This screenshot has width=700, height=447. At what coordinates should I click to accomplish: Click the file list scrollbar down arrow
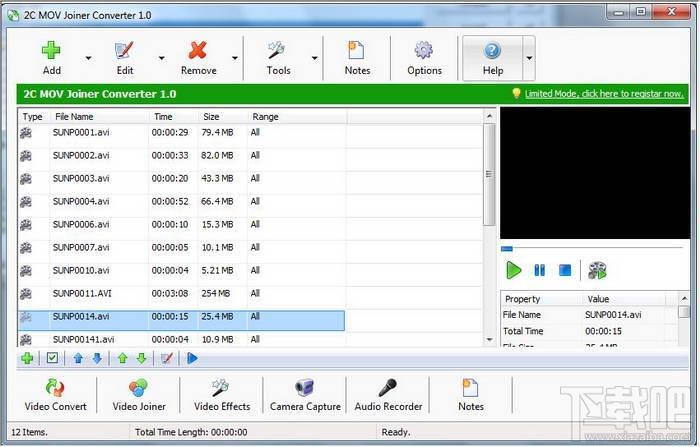point(489,340)
